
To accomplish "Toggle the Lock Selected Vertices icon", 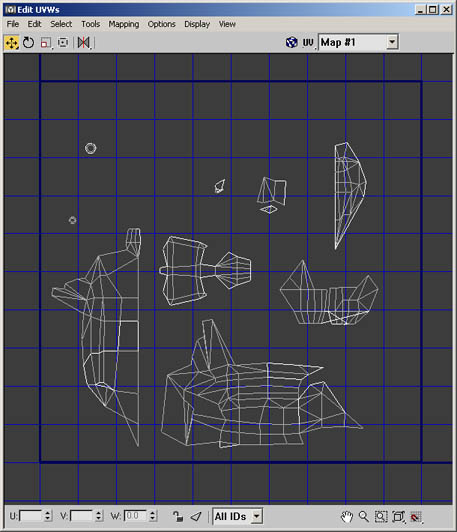I will pos(177,516).
